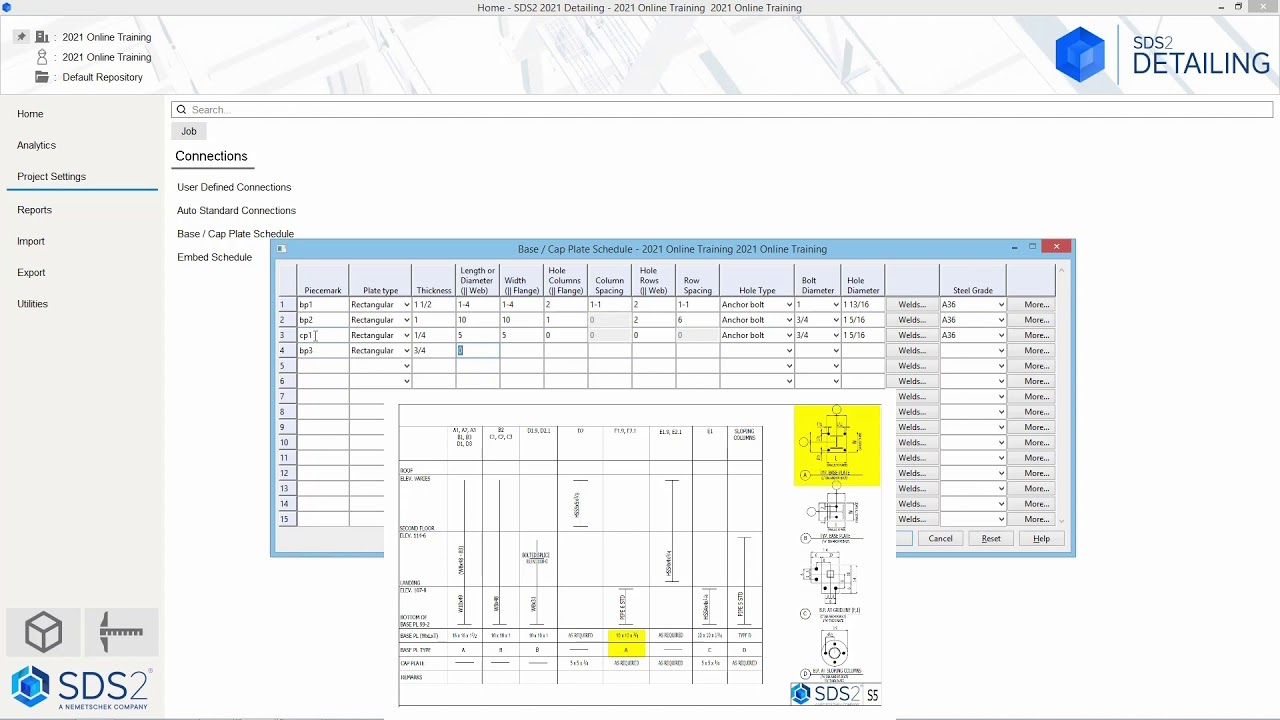Click the building job icon in the header
Image resolution: width=1280 pixels, height=720 pixels.
[42, 37]
